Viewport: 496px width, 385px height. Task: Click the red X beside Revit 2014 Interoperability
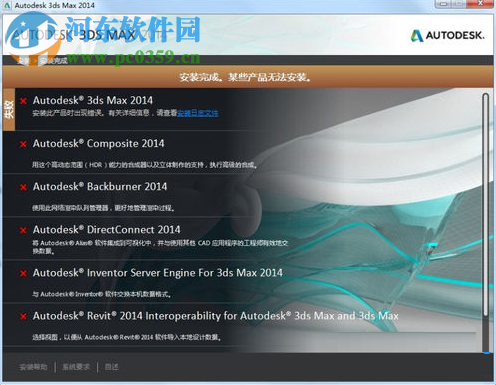point(23,316)
